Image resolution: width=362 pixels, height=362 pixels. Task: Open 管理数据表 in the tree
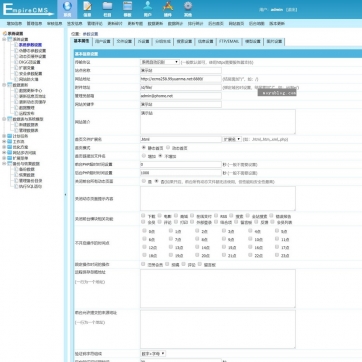(28, 130)
